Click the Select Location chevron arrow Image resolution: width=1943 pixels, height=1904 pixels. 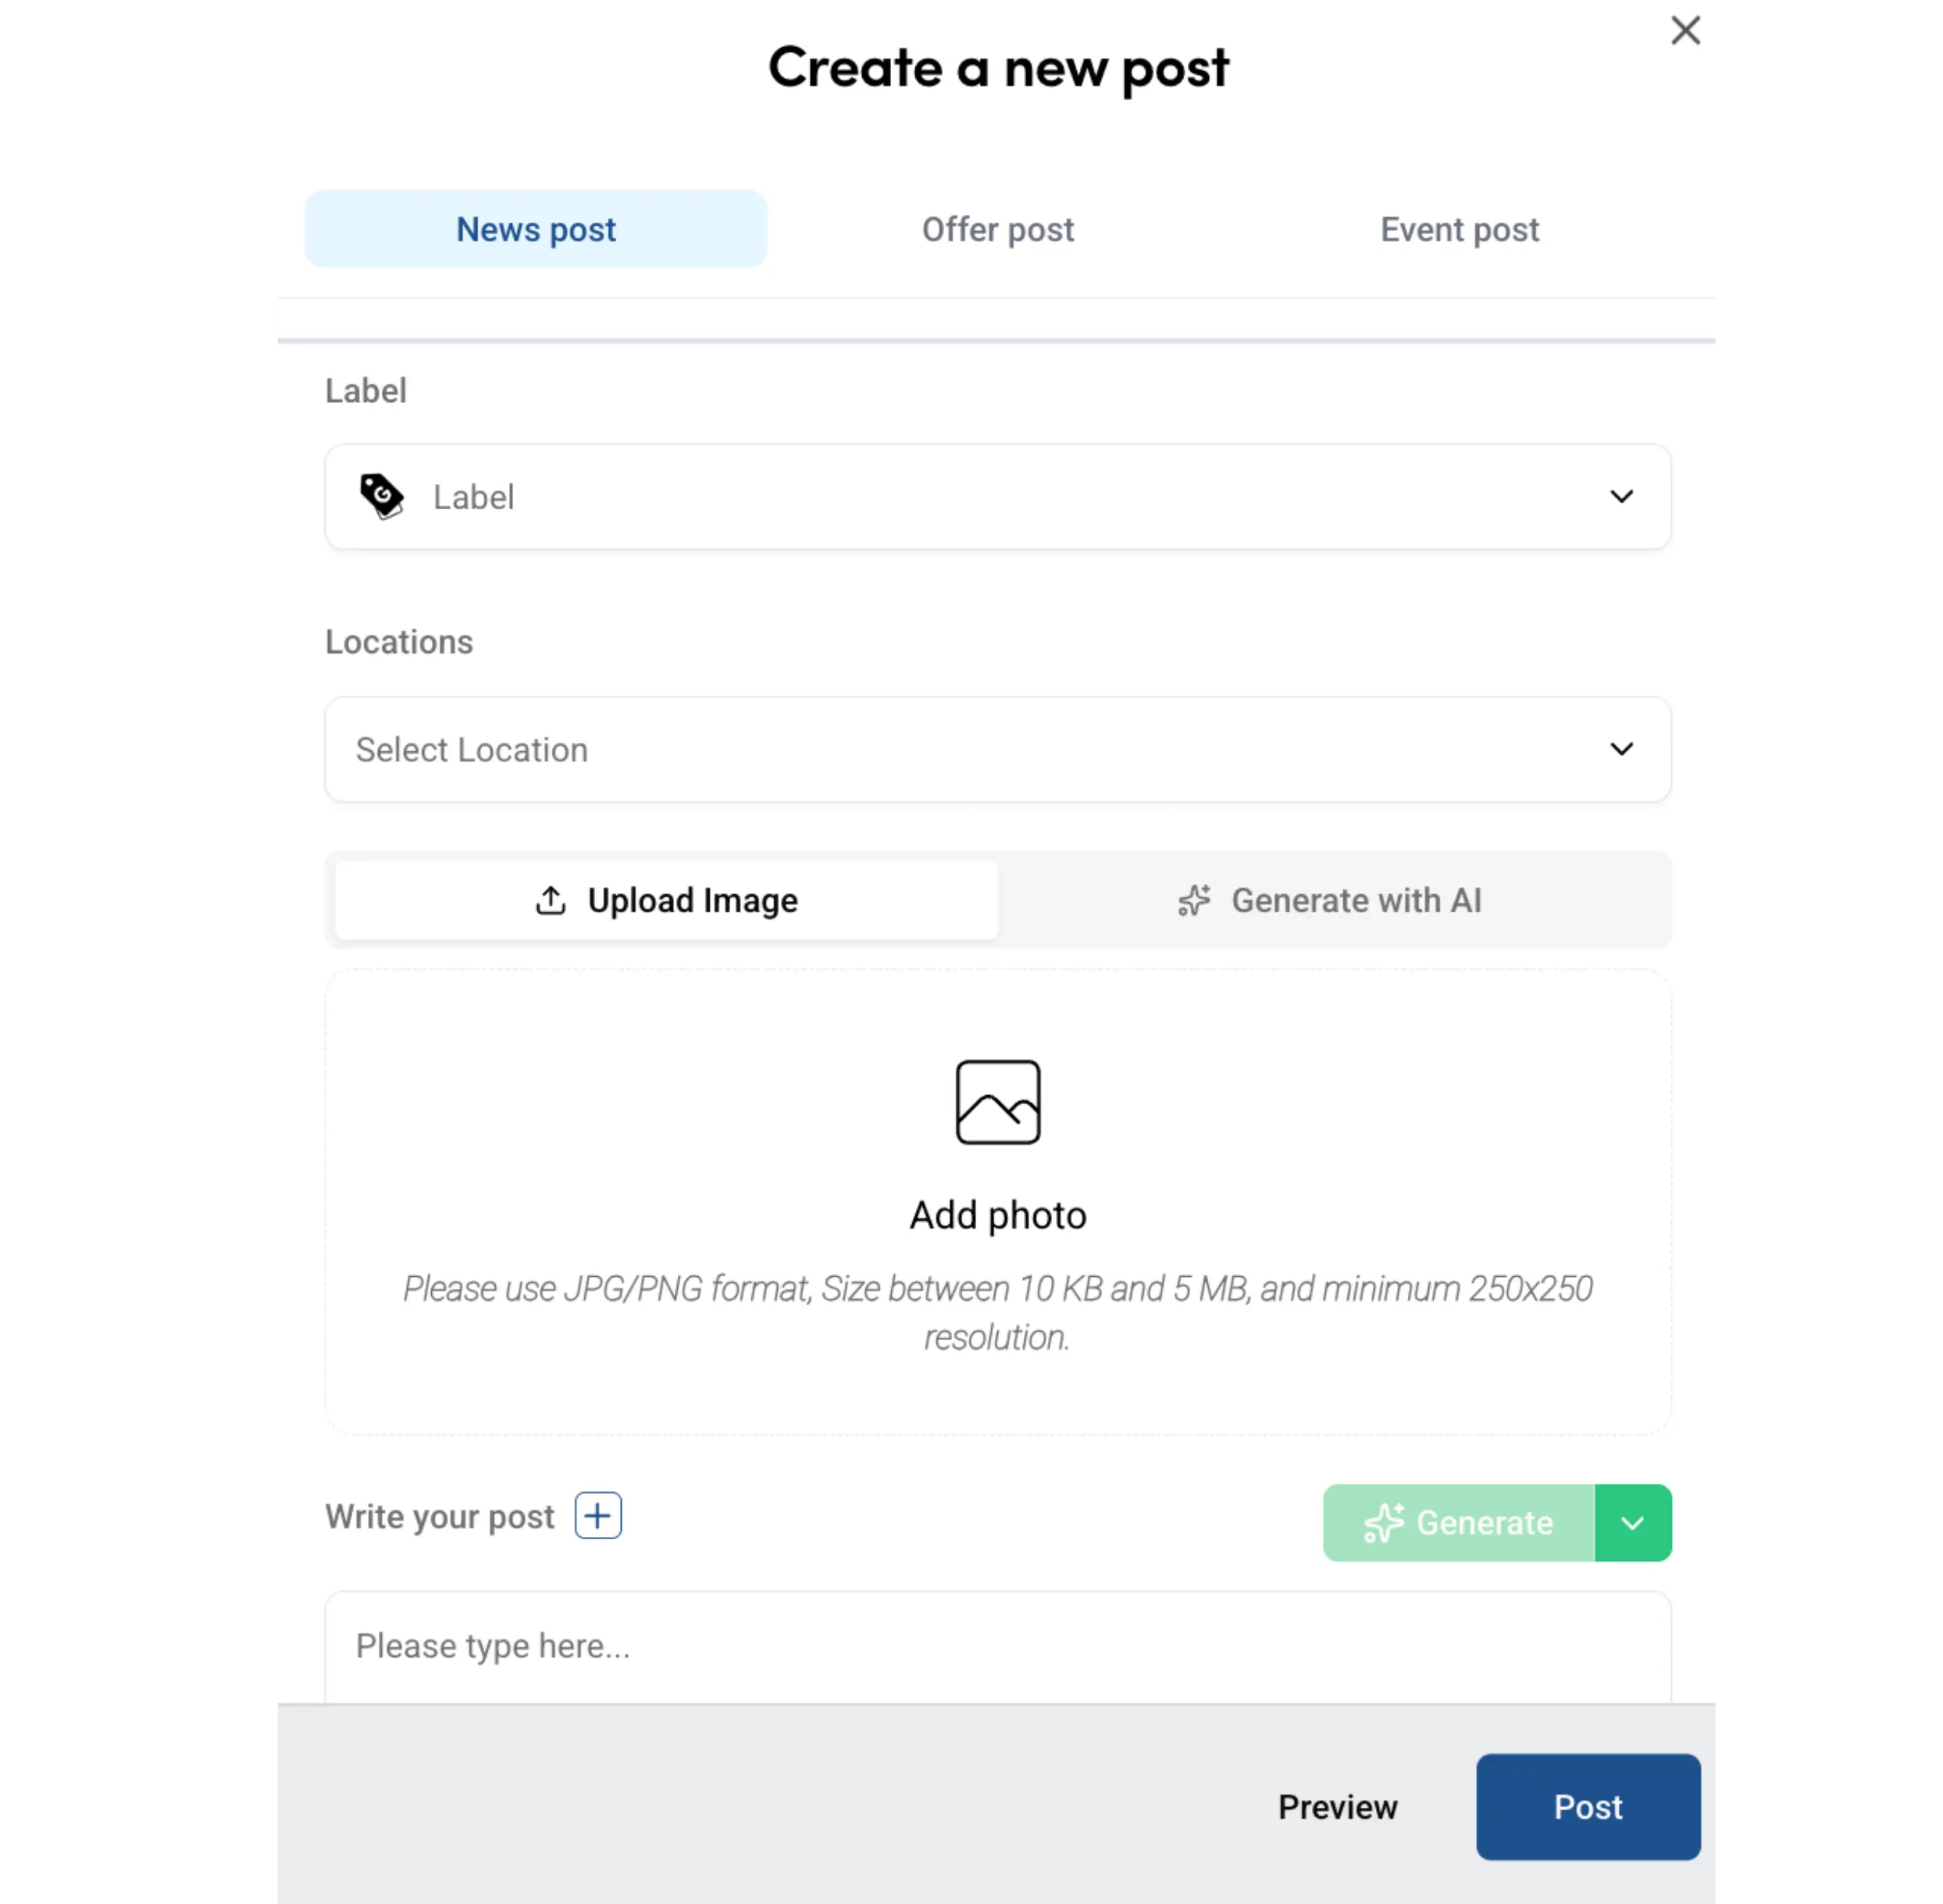(x=1621, y=749)
